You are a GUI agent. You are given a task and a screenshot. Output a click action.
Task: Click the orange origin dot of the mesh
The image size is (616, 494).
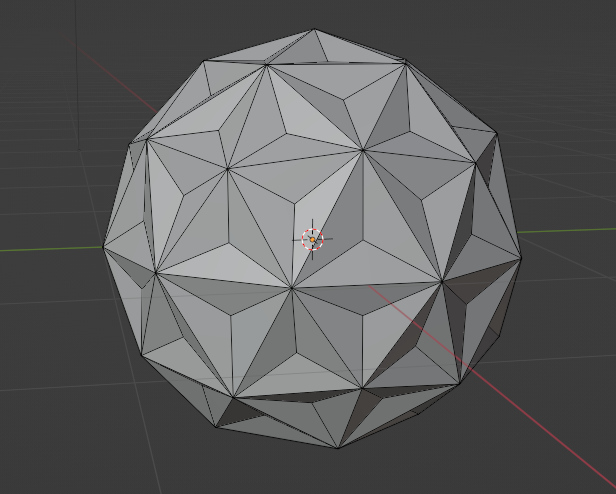tap(312, 239)
